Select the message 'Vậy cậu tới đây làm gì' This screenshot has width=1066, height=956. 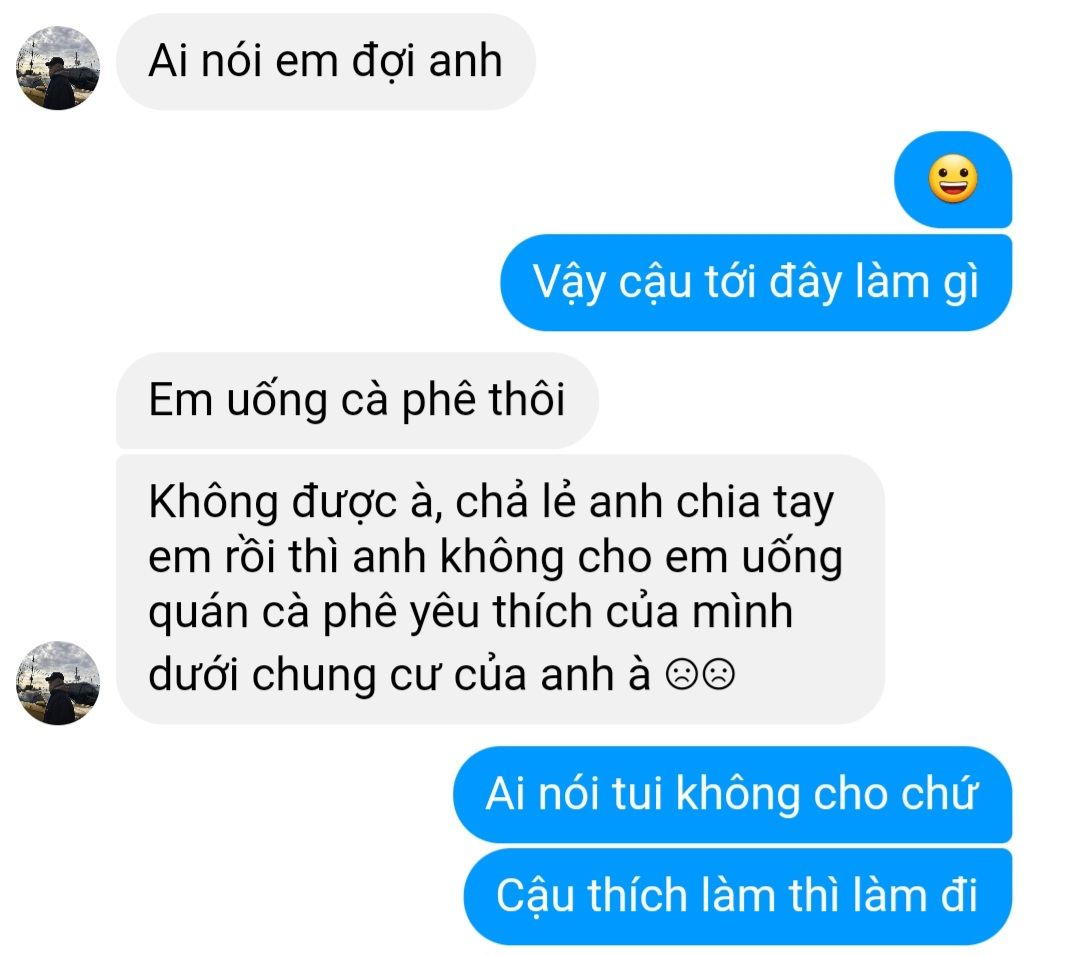(756, 282)
